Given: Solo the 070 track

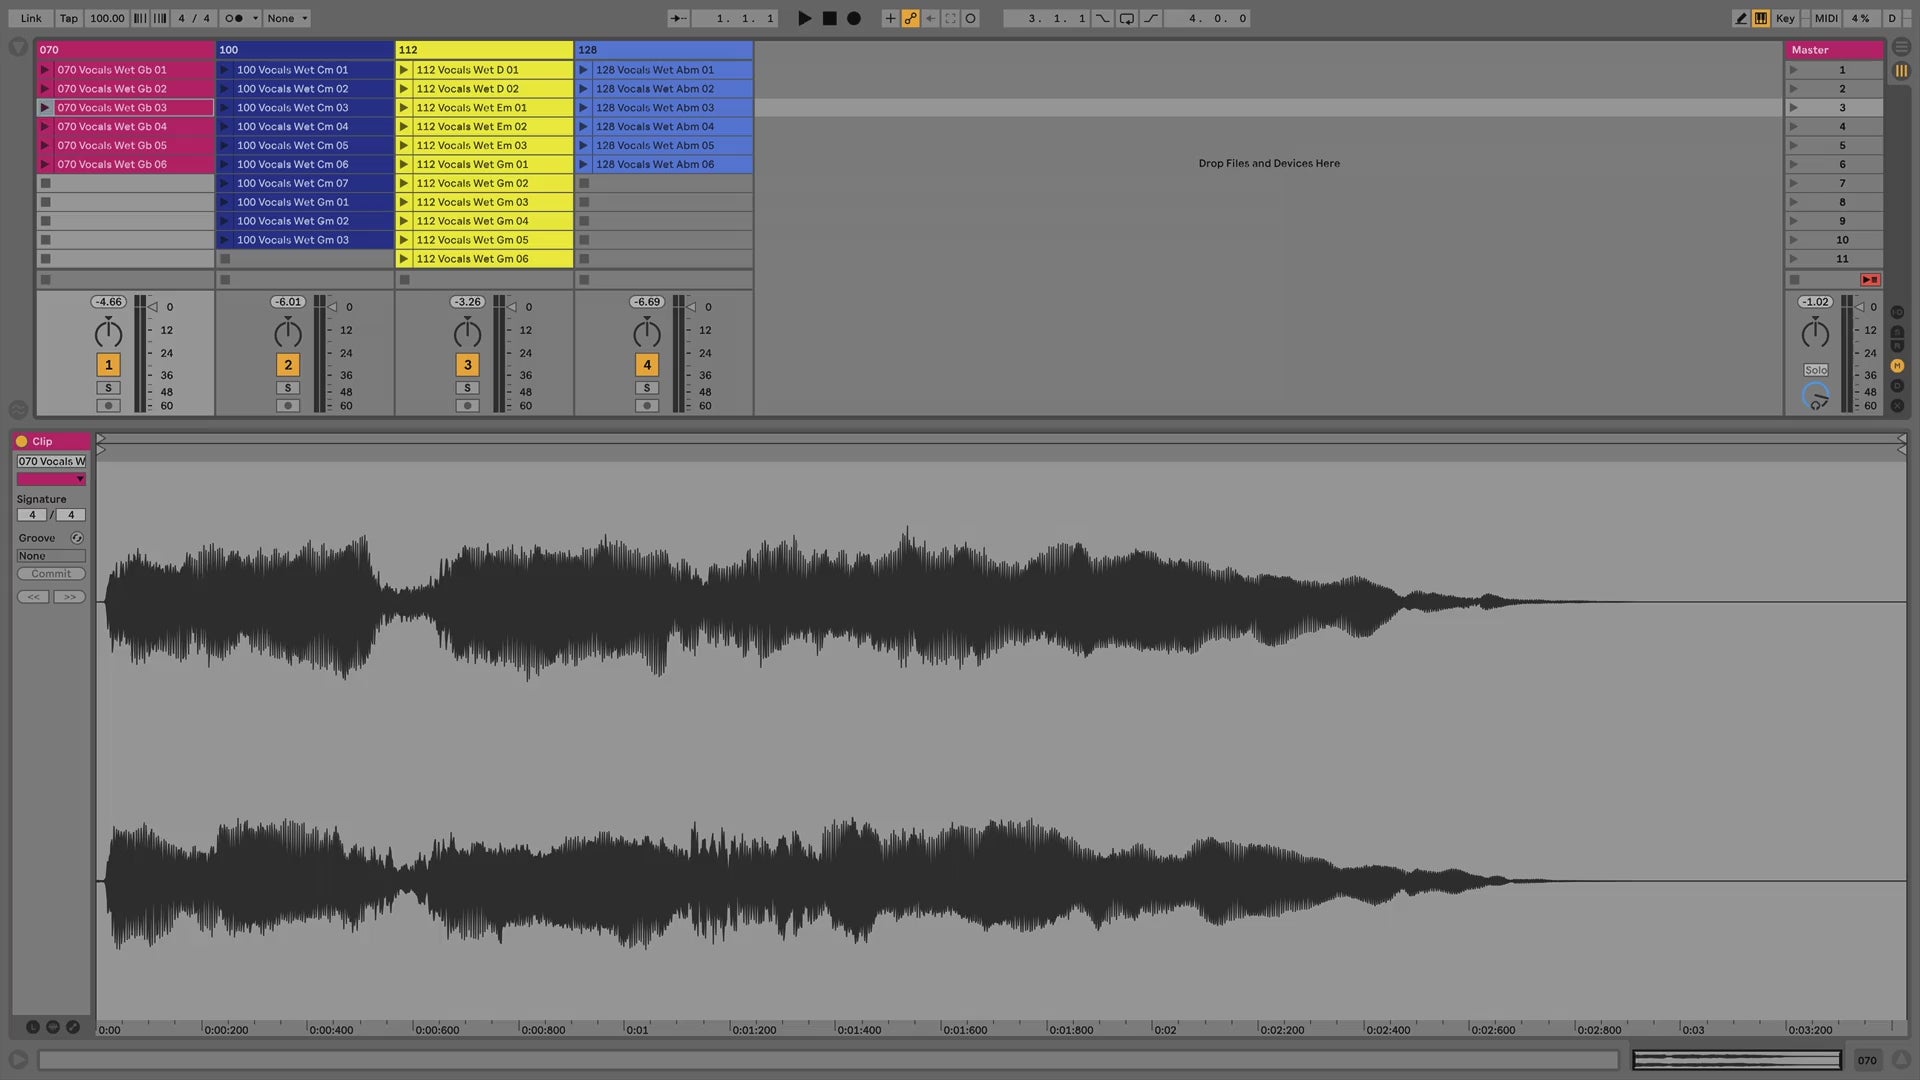Looking at the screenshot, I should (x=108, y=388).
